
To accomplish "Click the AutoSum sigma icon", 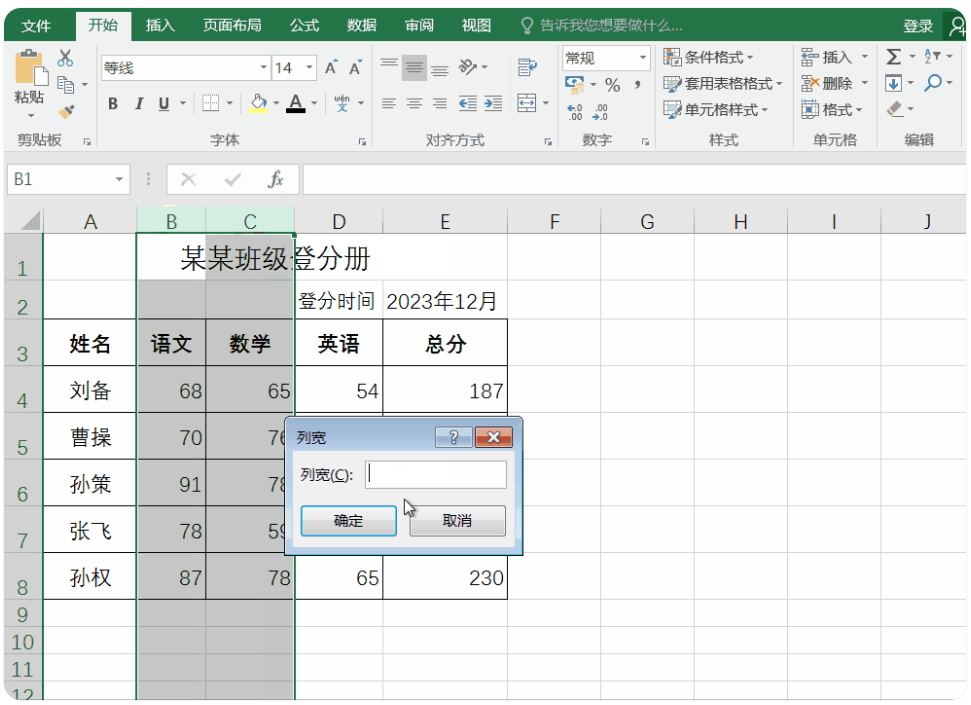I will [893, 58].
